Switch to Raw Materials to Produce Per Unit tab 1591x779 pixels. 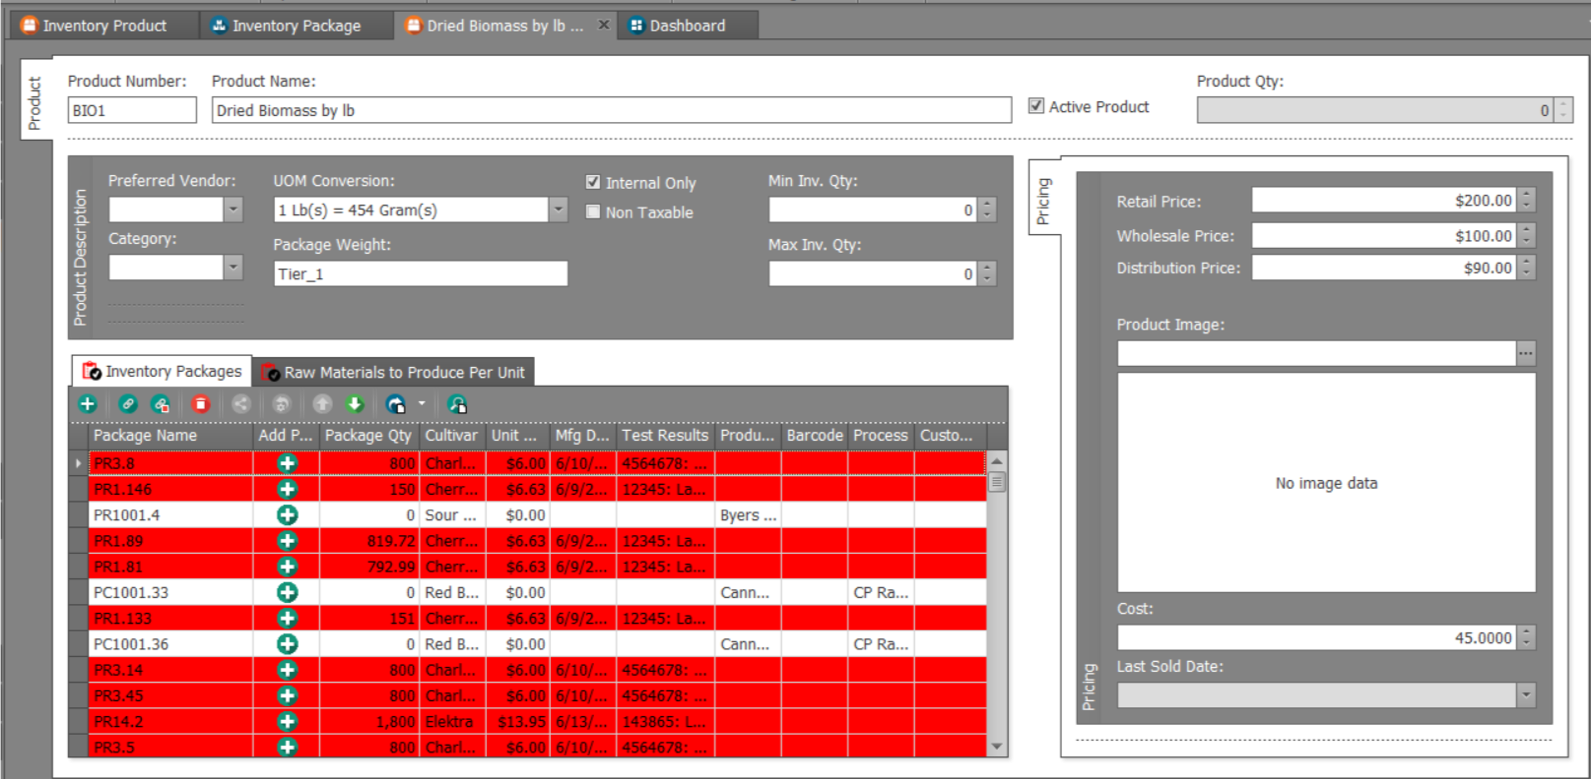393,372
